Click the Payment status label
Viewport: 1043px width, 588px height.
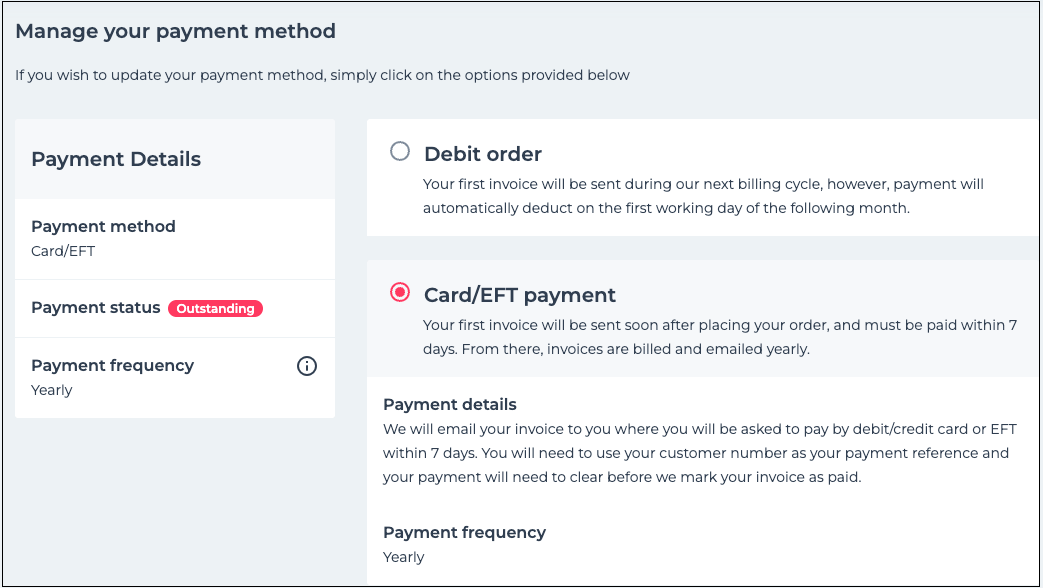click(x=96, y=308)
